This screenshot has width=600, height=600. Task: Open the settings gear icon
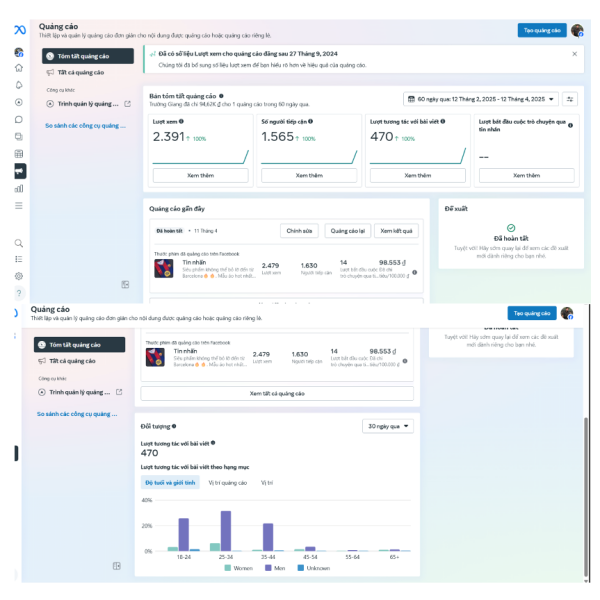tap(19, 276)
